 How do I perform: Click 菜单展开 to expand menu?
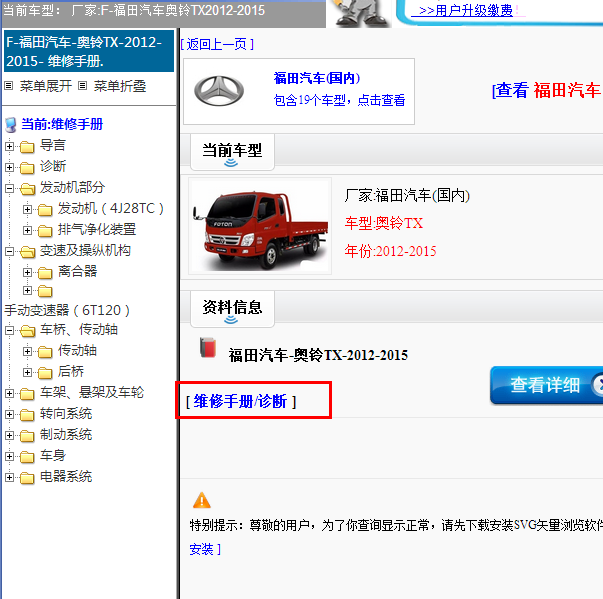(46, 86)
